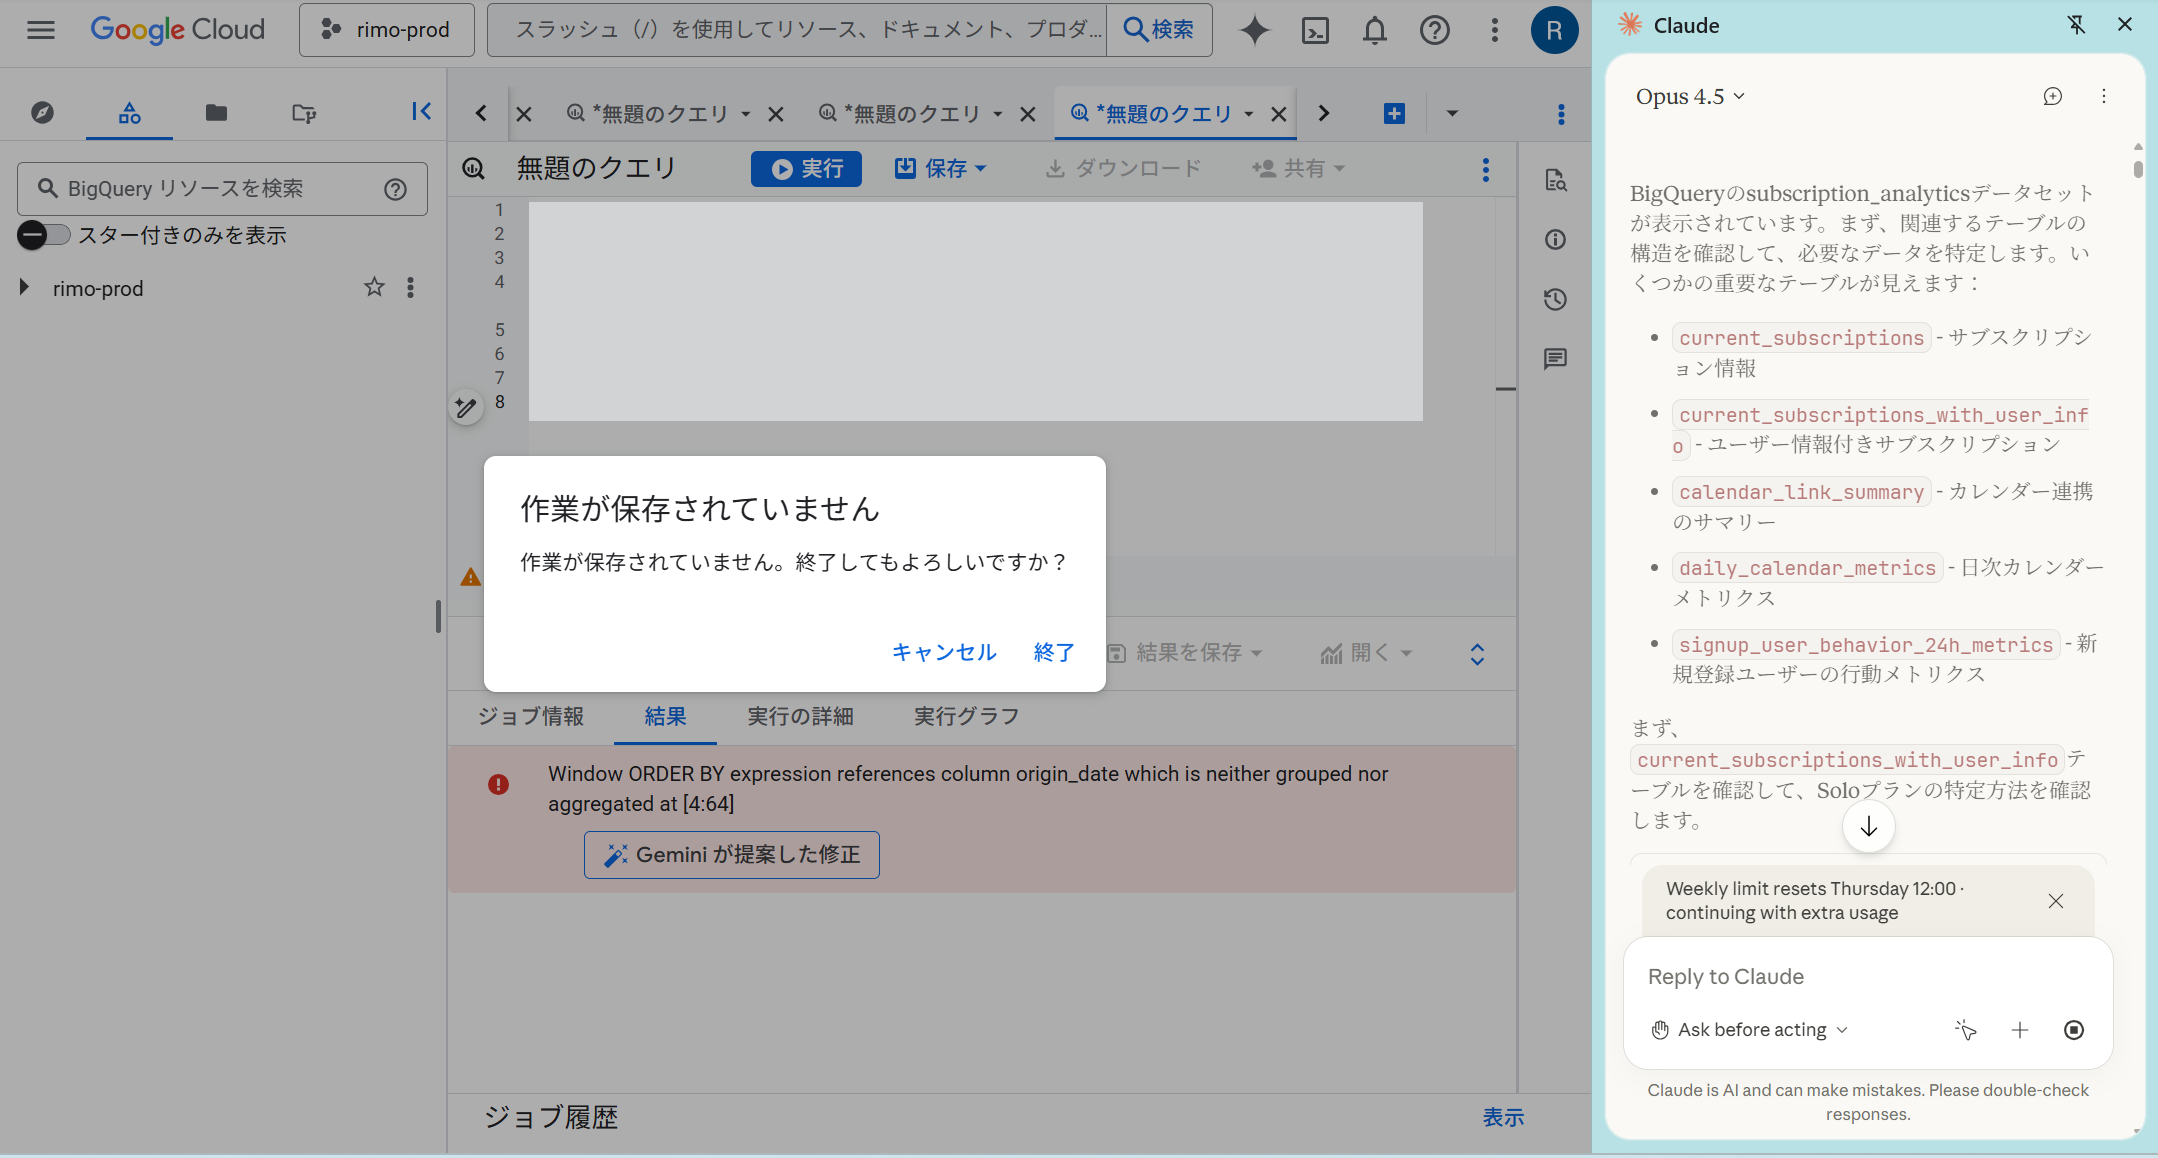Dismiss the weekly limit notice
2158x1158 pixels.
click(x=2055, y=901)
